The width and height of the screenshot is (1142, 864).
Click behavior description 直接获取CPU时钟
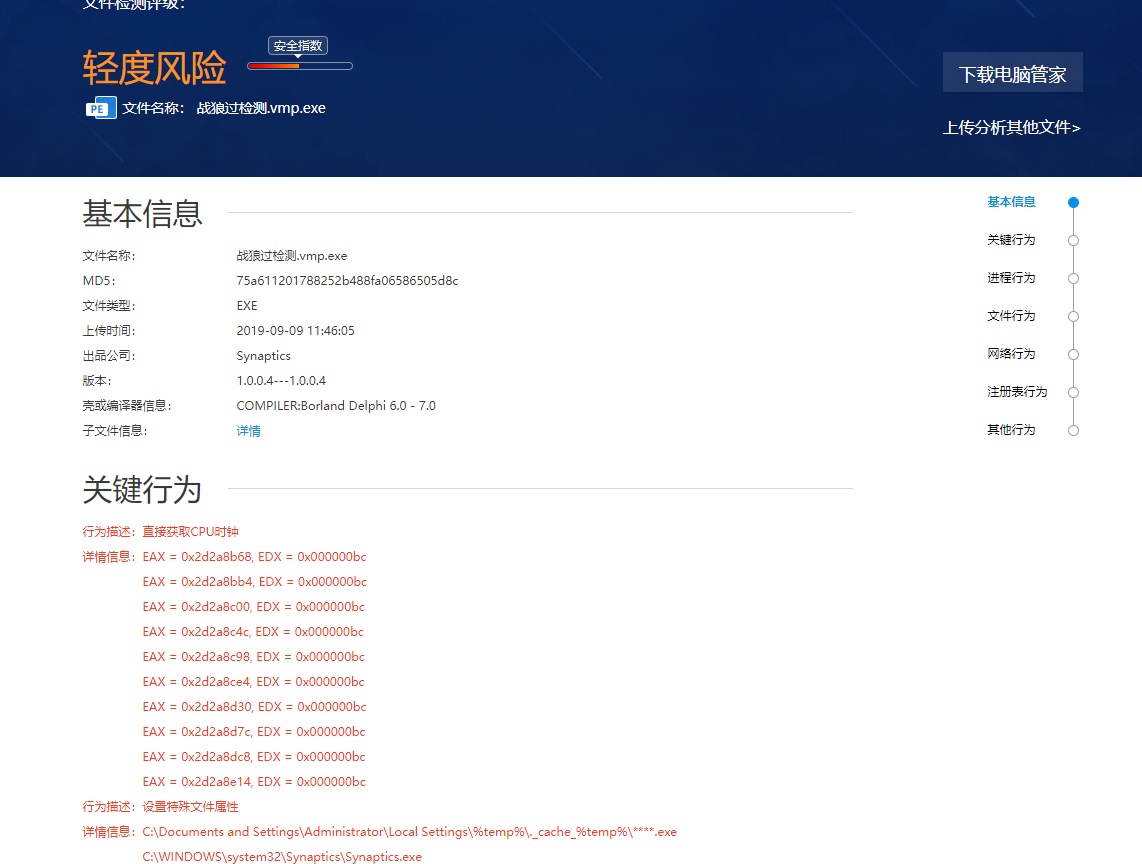pyautogui.click(x=190, y=532)
